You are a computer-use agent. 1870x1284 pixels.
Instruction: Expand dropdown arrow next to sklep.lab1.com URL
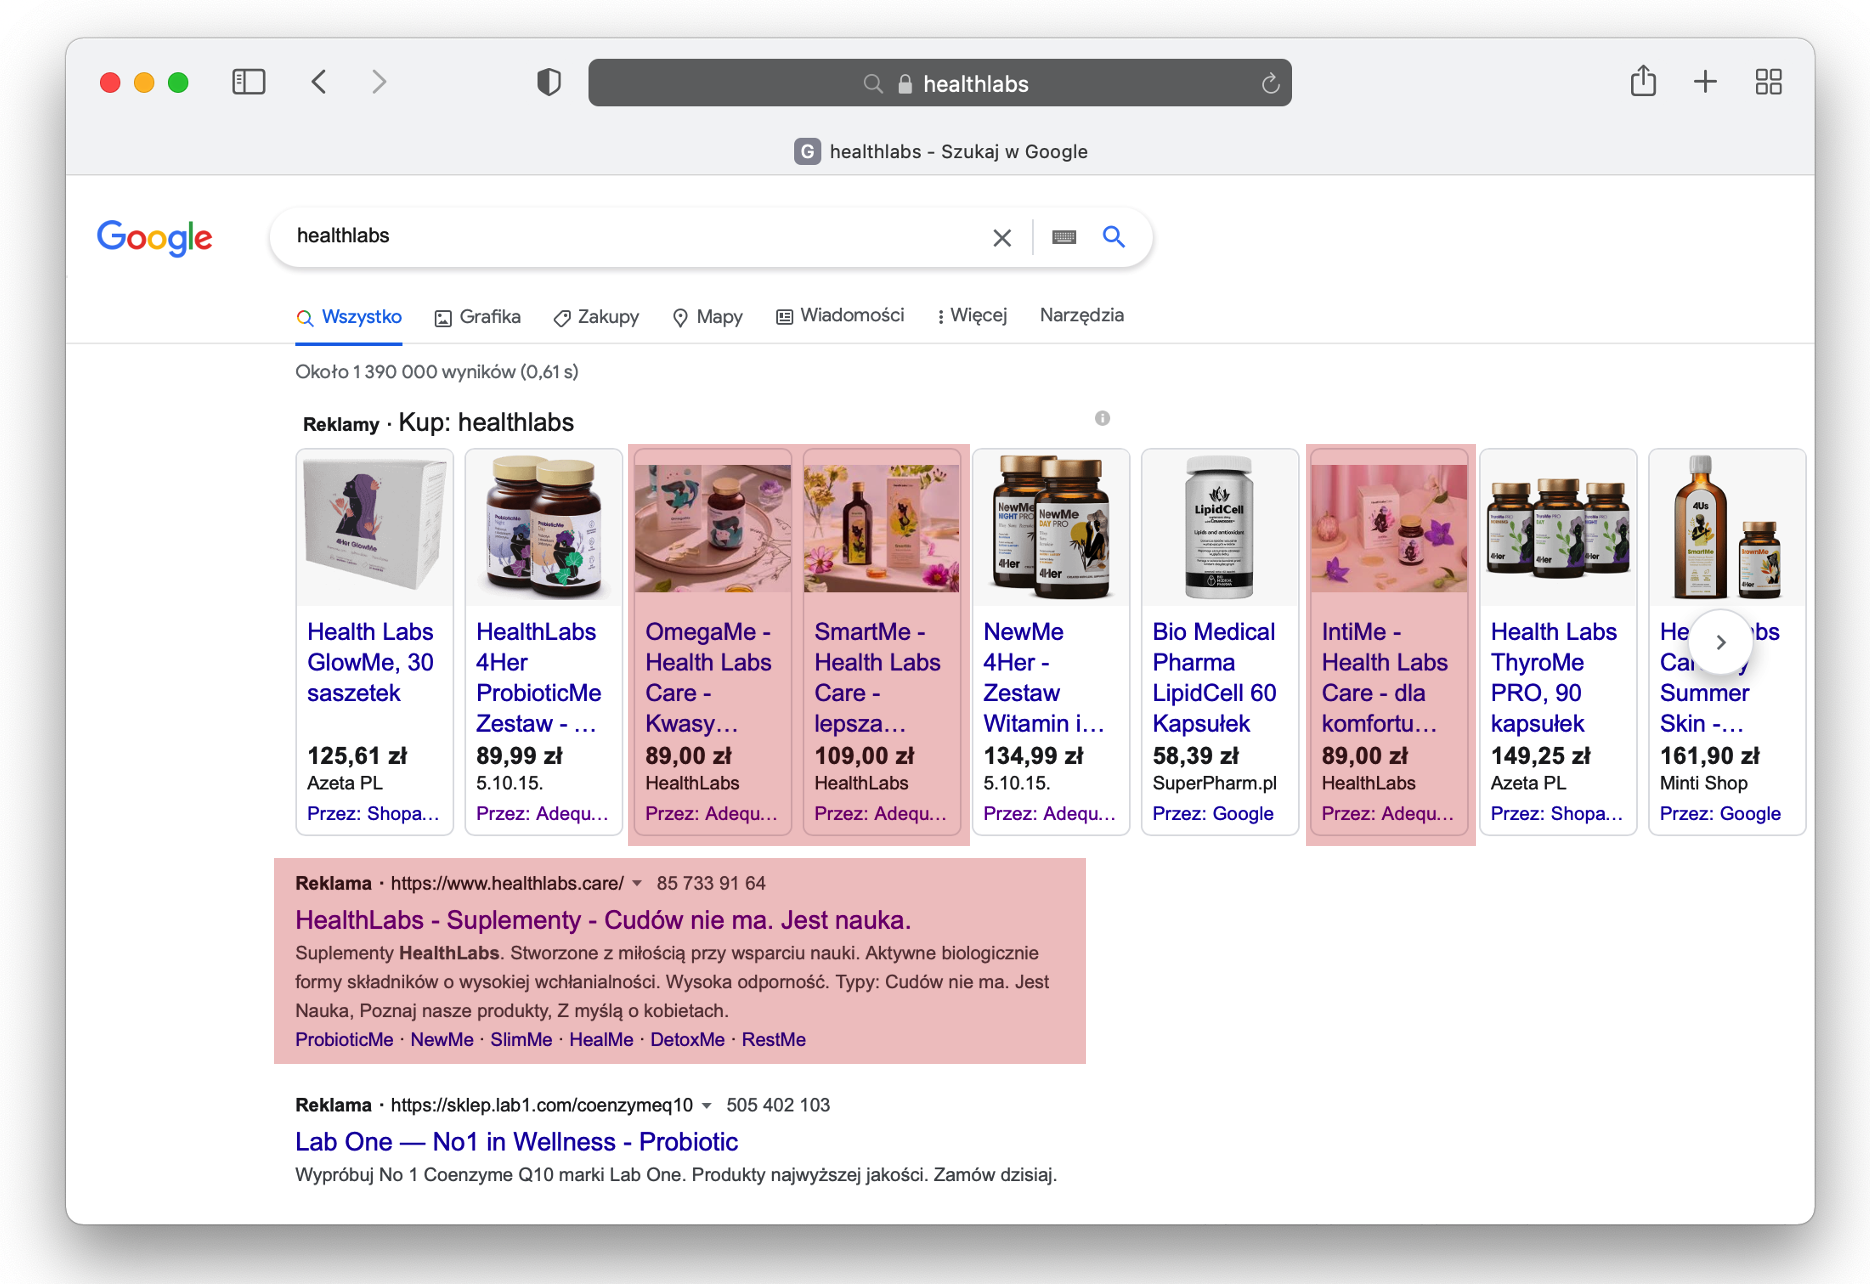tap(706, 1105)
